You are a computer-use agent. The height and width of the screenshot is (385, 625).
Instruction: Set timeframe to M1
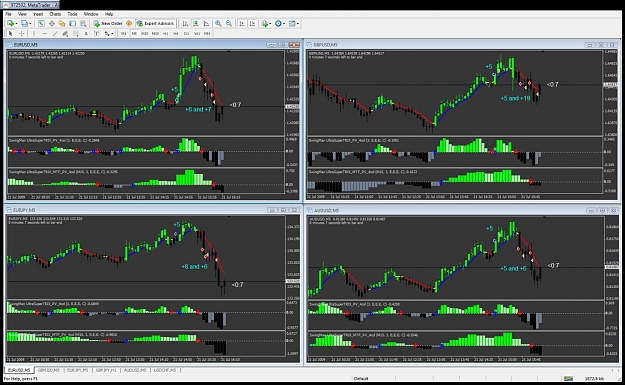point(124,33)
